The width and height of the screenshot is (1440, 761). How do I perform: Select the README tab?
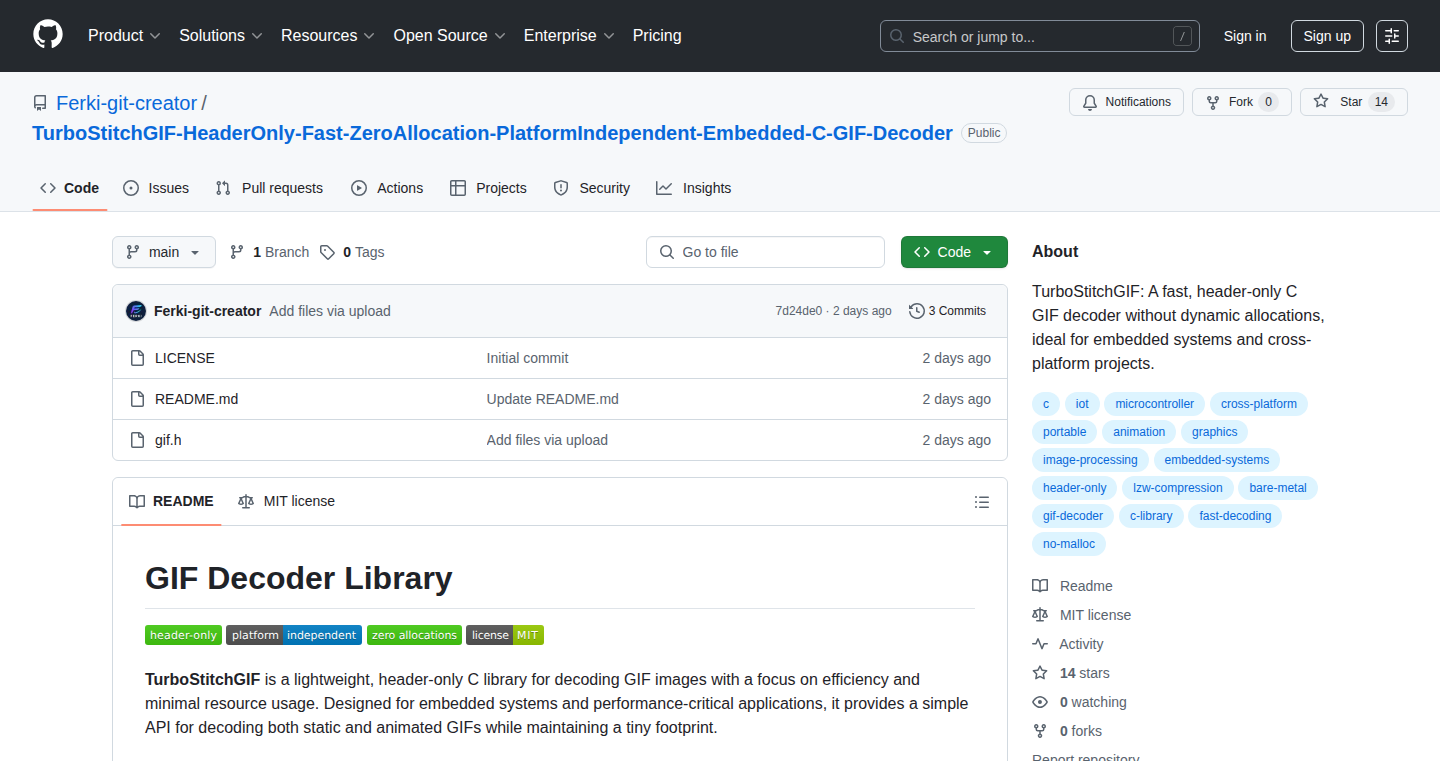172,501
